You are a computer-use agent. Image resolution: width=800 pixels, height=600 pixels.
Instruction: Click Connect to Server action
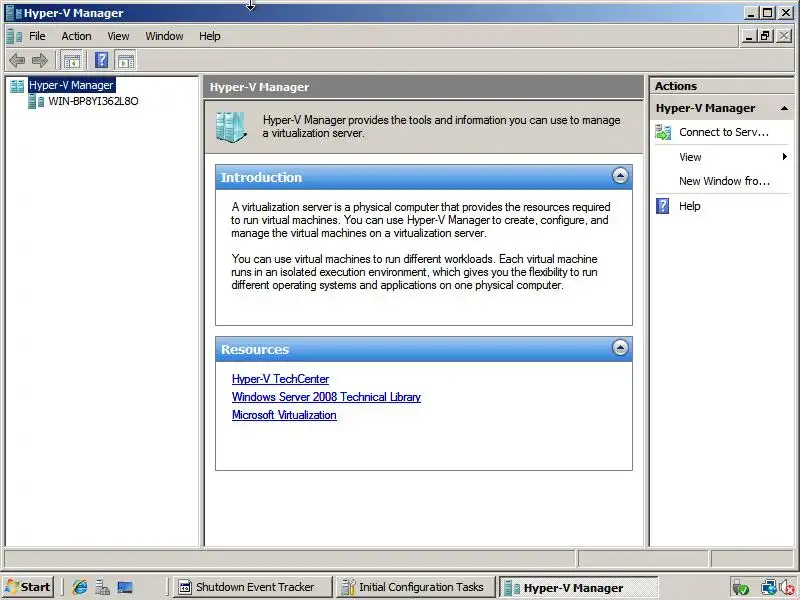point(723,132)
